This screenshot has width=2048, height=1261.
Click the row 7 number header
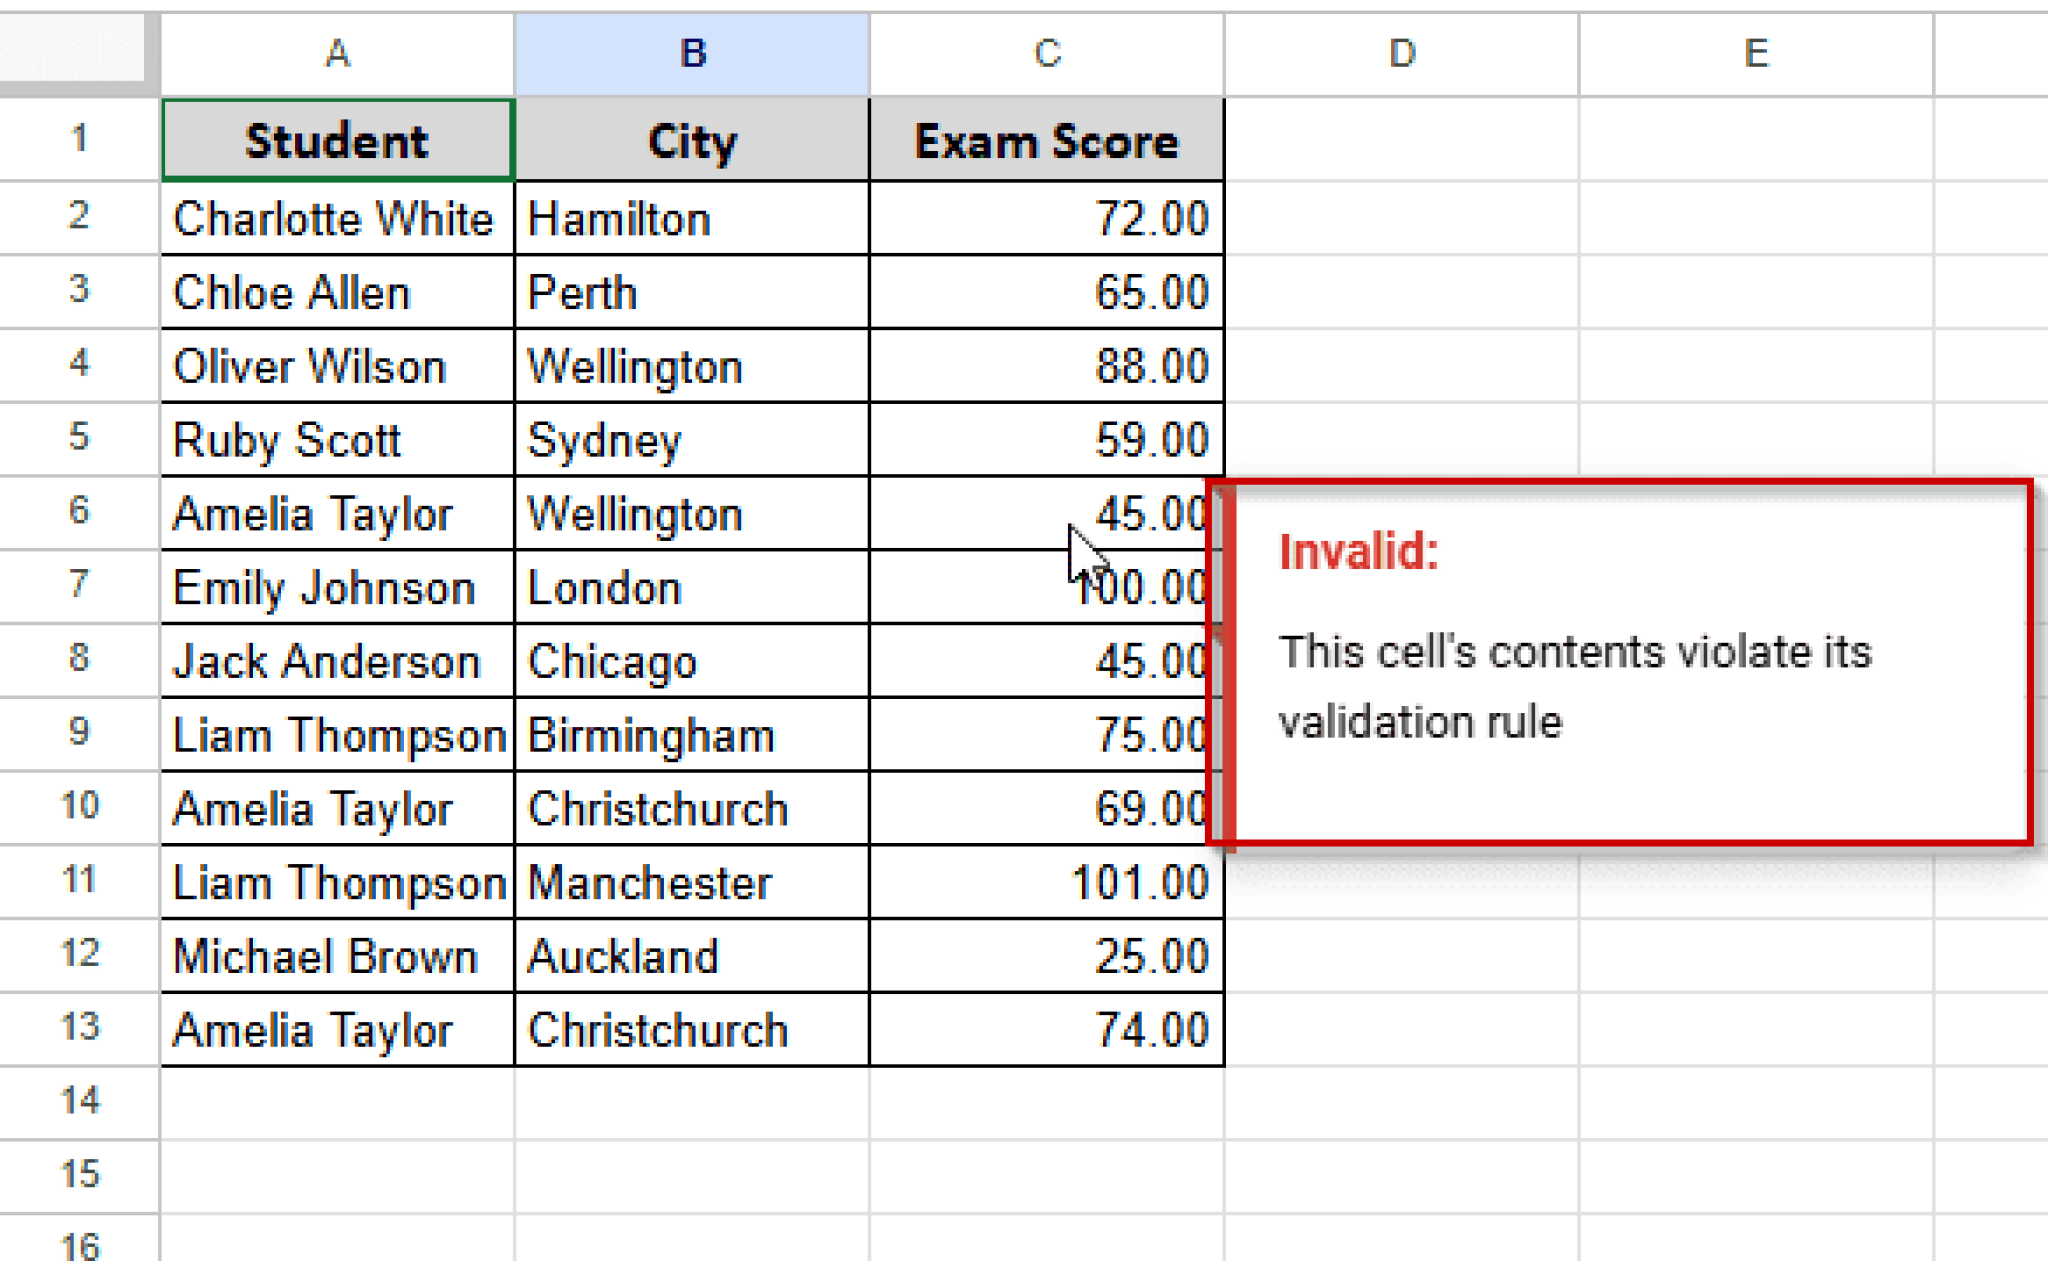click(79, 585)
